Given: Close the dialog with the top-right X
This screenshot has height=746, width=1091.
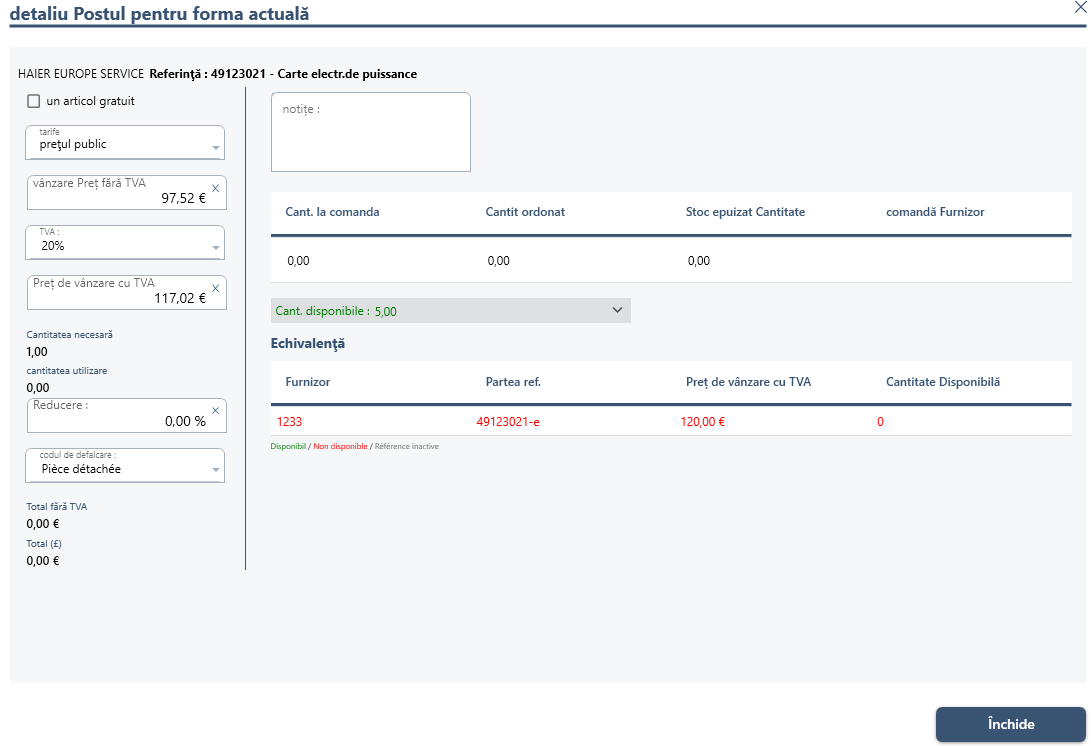Looking at the screenshot, I should (1081, 7).
